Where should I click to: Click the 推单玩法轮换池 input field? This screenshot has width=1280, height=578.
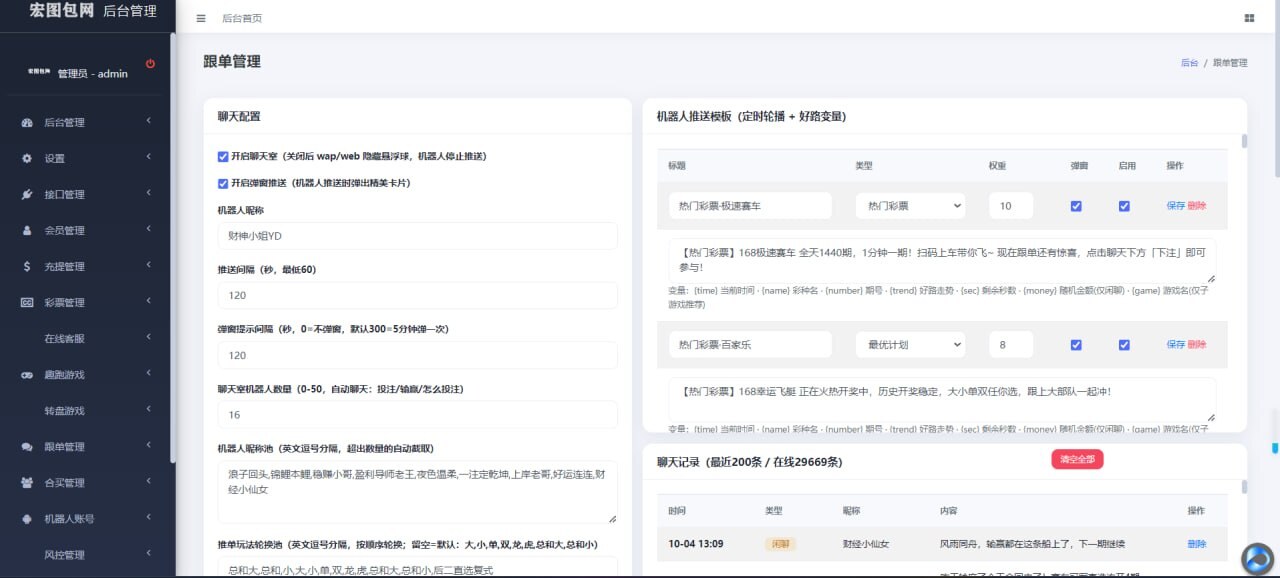point(417,567)
